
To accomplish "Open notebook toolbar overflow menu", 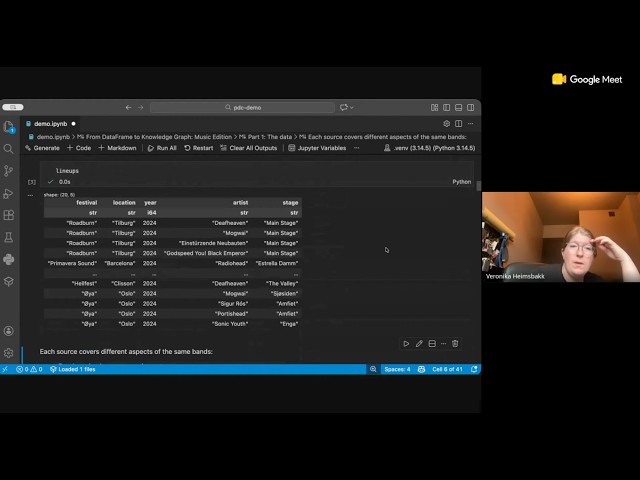I will click(357, 148).
